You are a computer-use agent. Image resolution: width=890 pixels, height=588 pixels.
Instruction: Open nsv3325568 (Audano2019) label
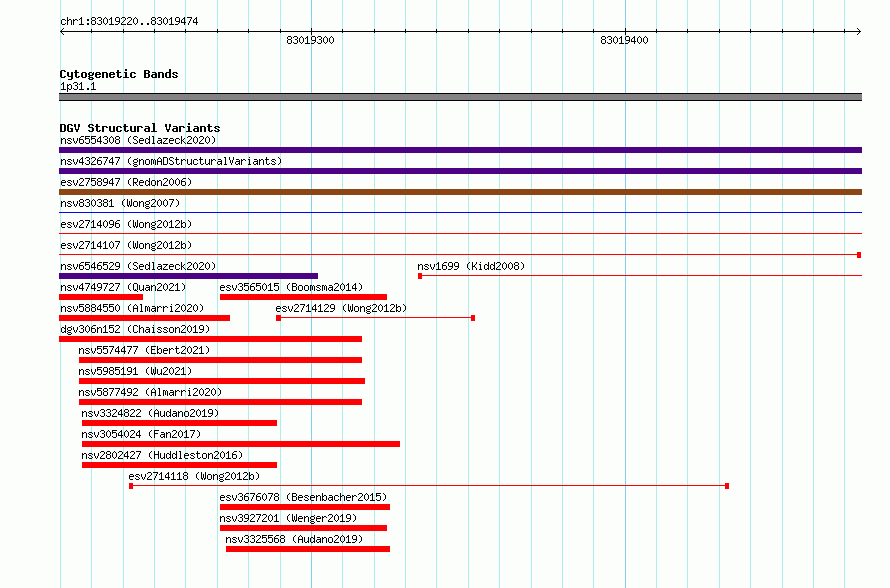(x=294, y=539)
